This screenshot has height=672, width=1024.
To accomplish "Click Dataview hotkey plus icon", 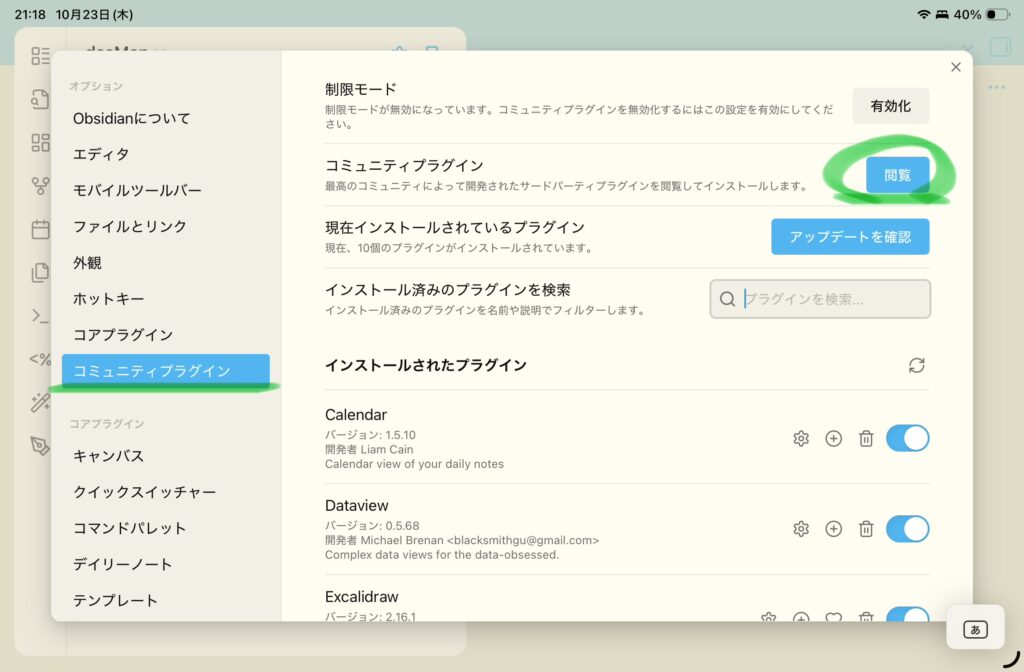I will click(833, 529).
